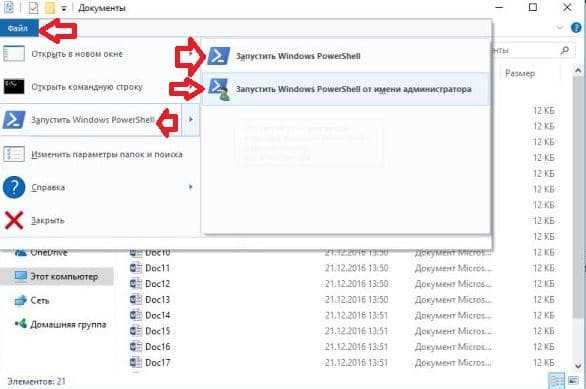Click the PowerShell icon in the submenu top row
586x389 pixels.
point(219,56)
